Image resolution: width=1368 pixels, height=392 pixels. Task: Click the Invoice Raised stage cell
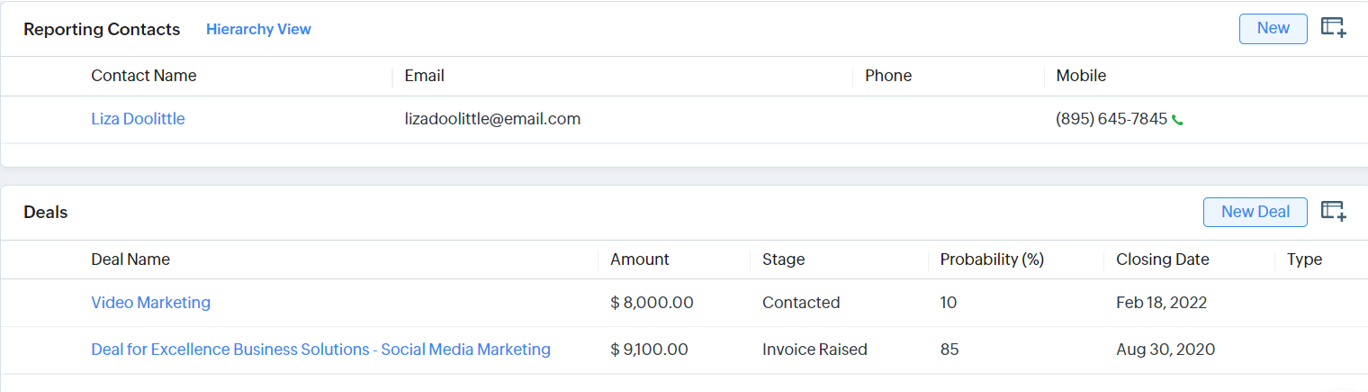815,349
